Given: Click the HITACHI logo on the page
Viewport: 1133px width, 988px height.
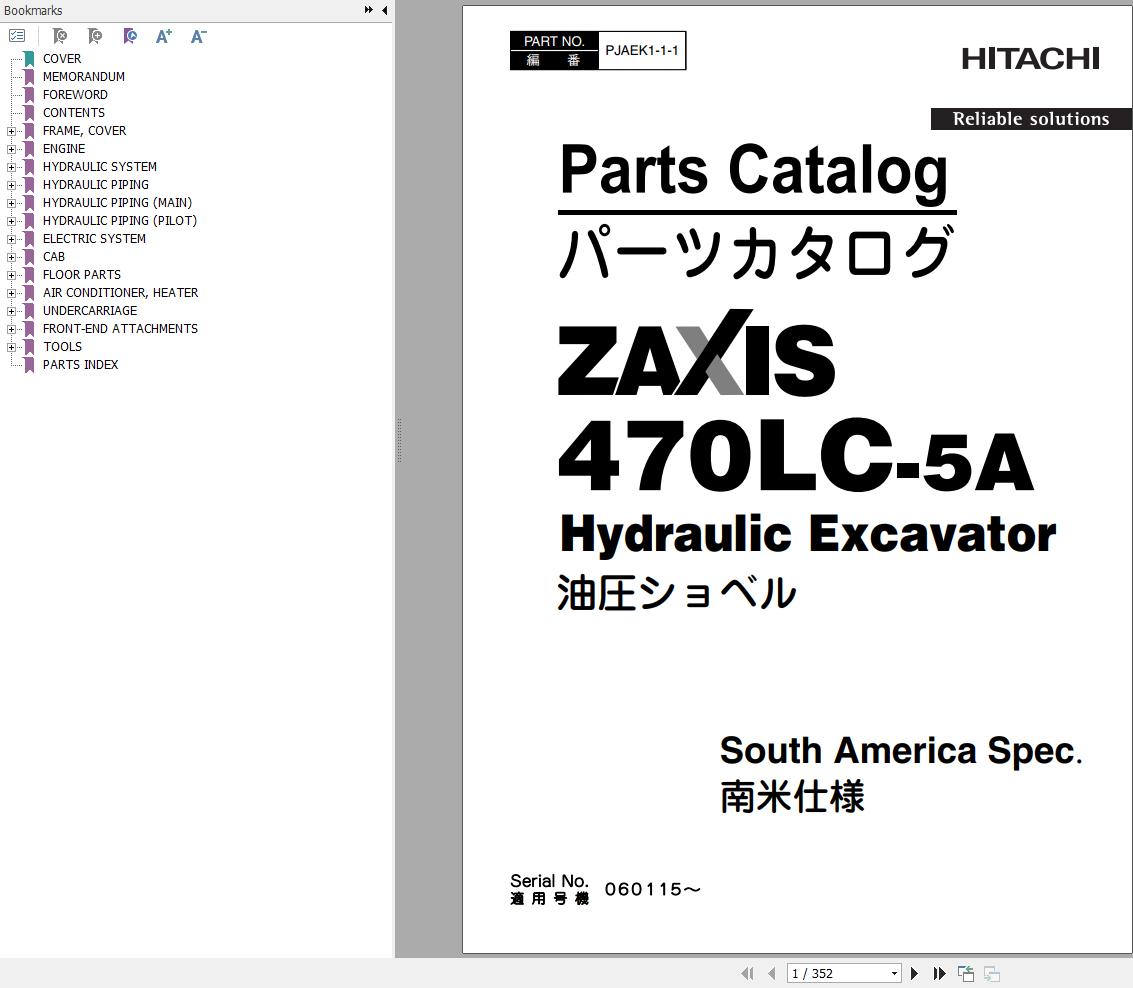Looking at the screenshot, I should pos(1030,59).
